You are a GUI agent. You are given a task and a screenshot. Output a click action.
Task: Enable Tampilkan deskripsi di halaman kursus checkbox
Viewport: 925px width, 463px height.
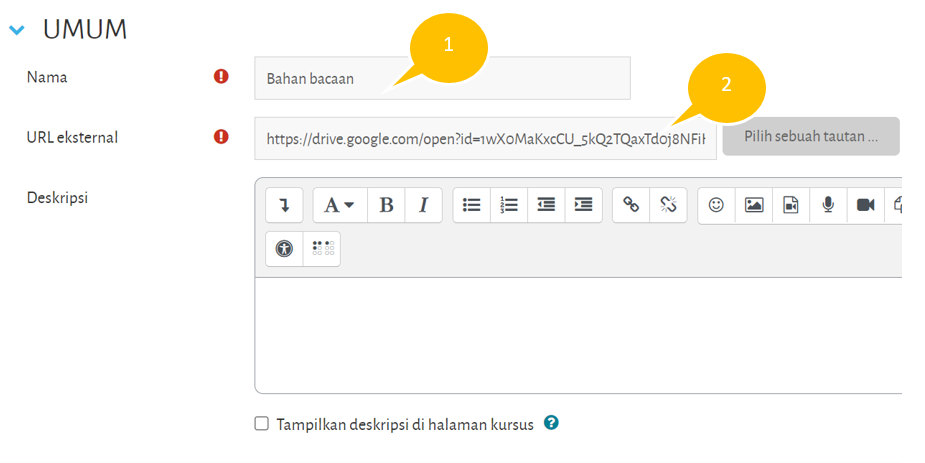click(x=262, y=424)
